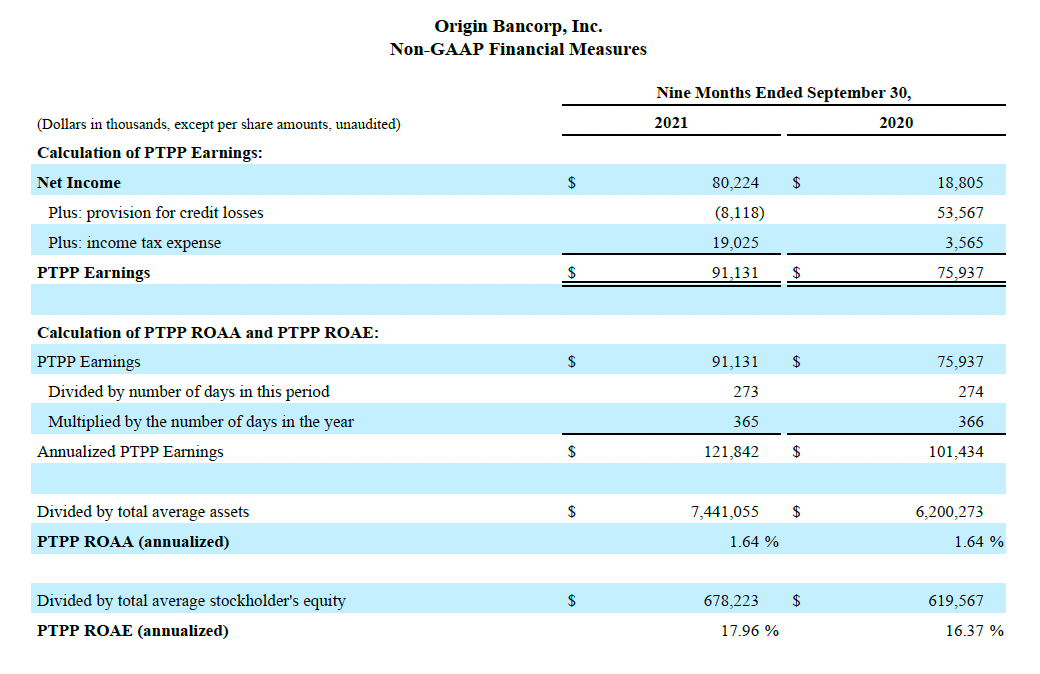Click the 2021 PTPP ROAA value 1.64 %

coord(754,542)
